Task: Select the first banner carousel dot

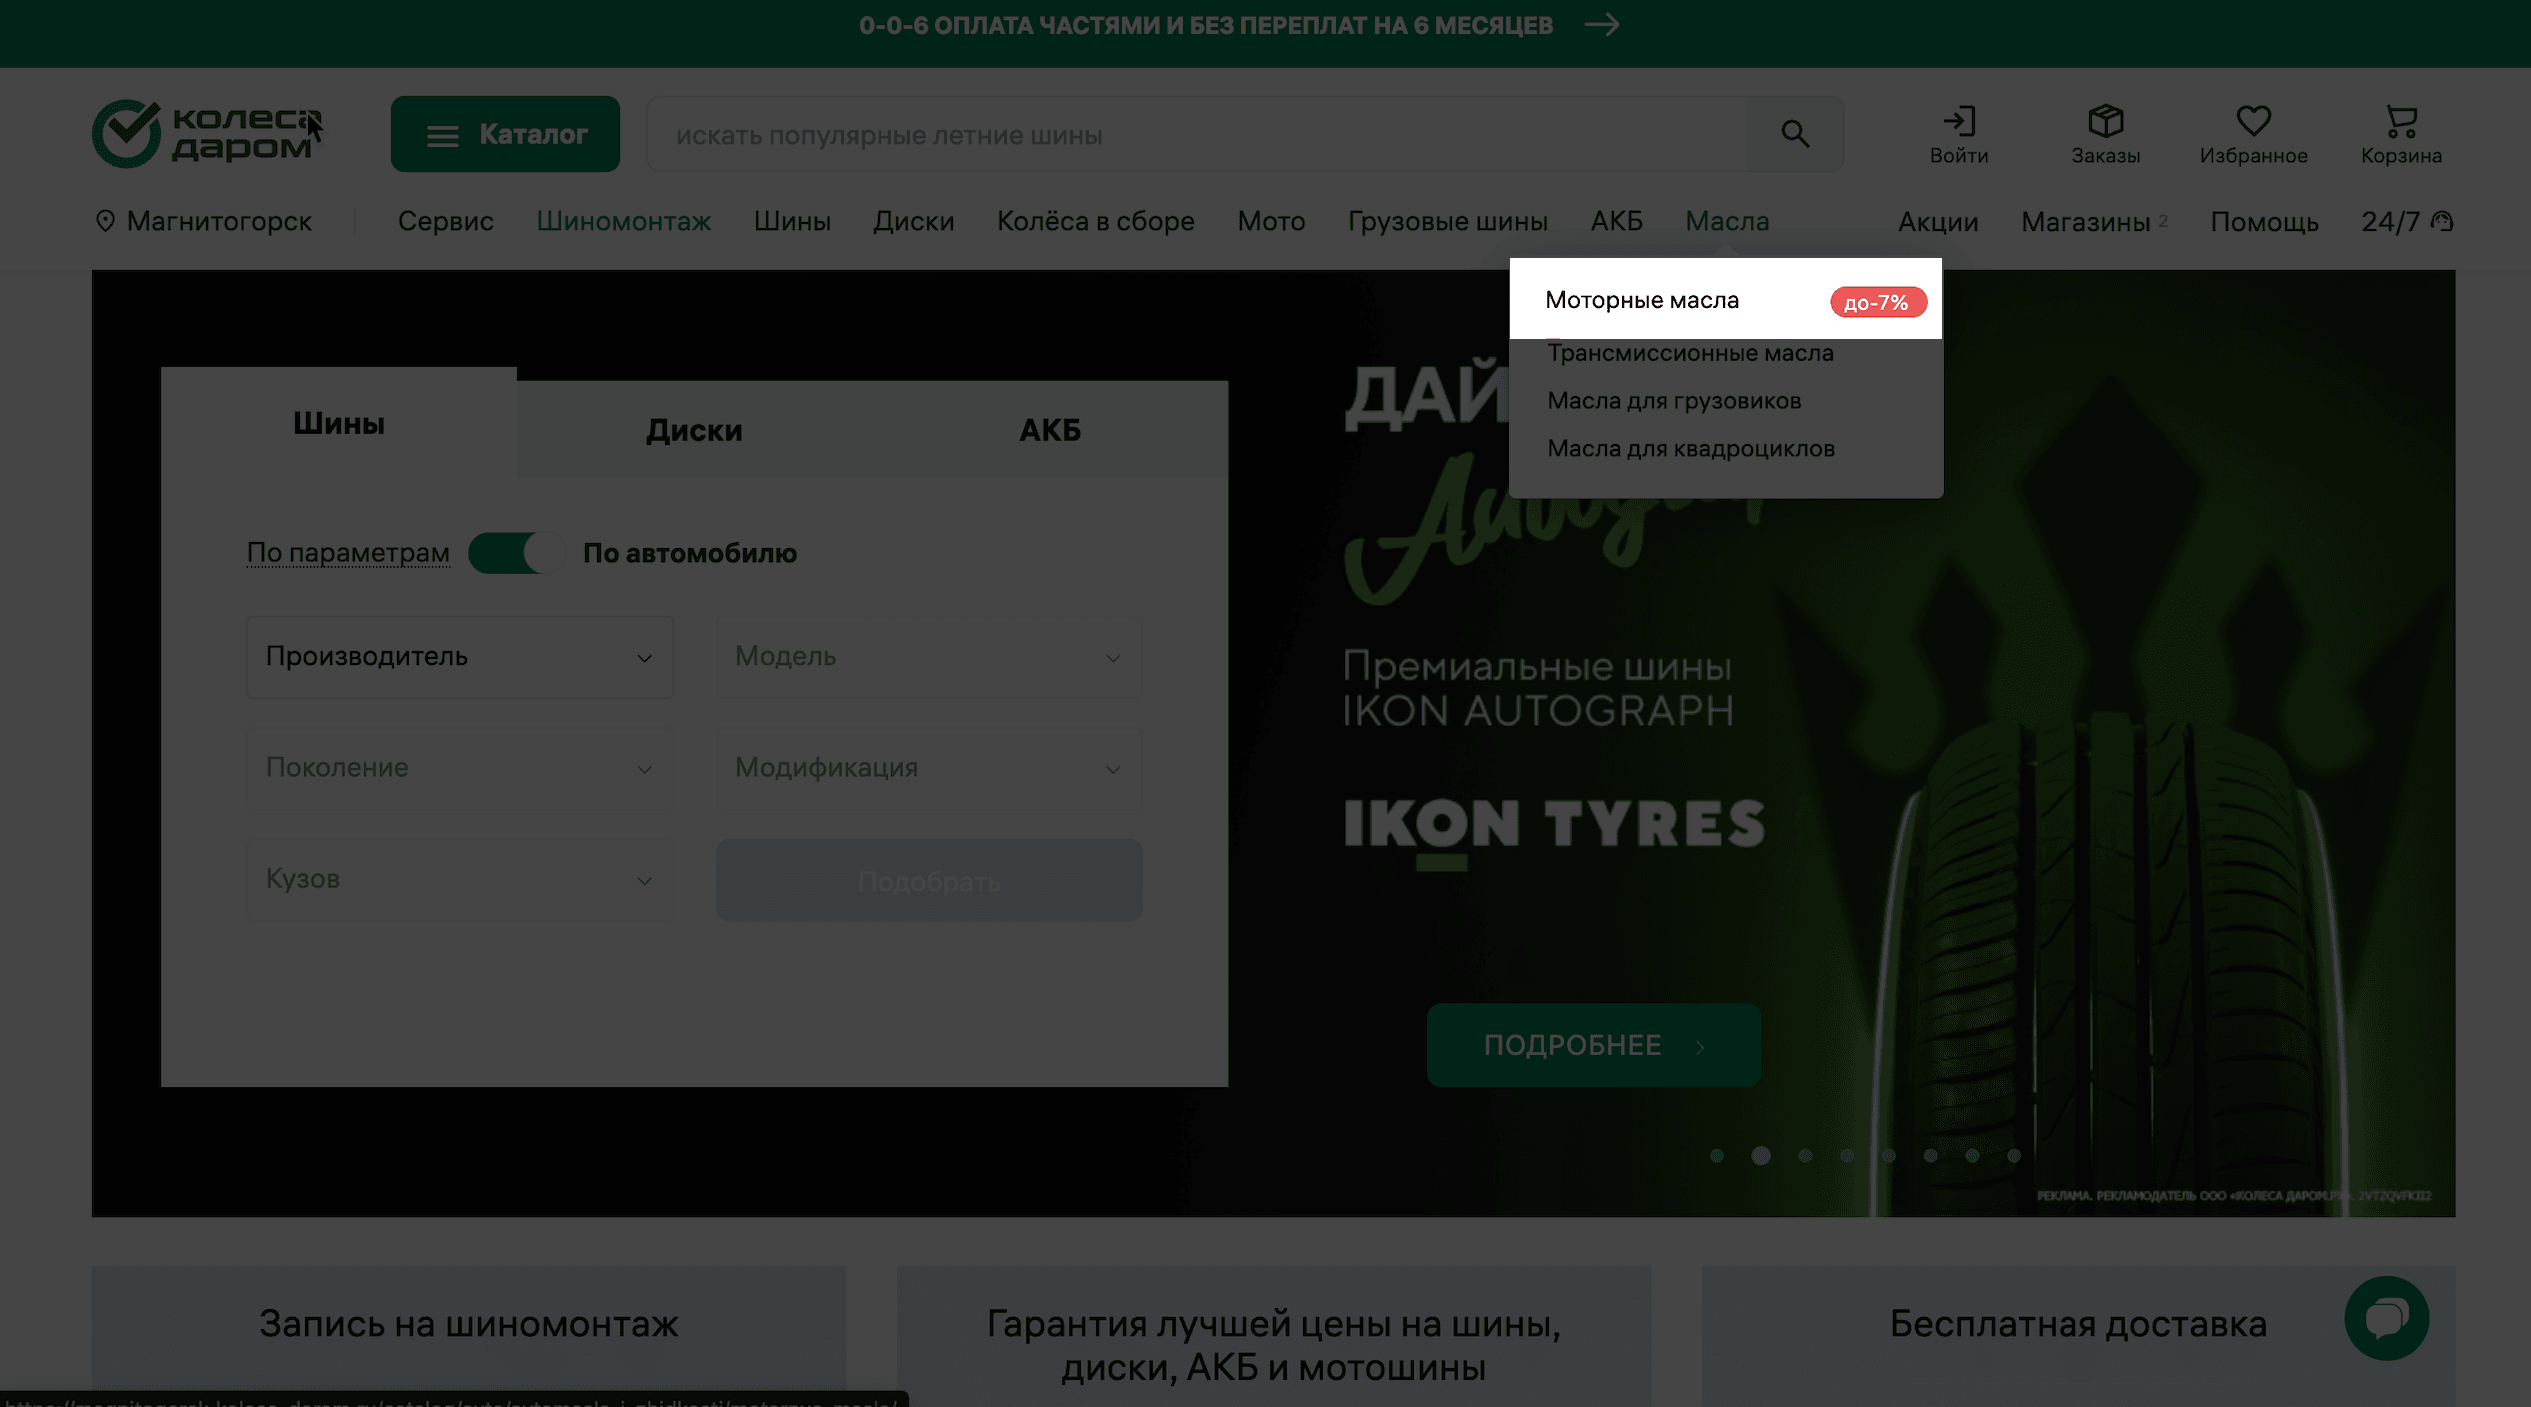Action: click(x=1717, y=1156)
